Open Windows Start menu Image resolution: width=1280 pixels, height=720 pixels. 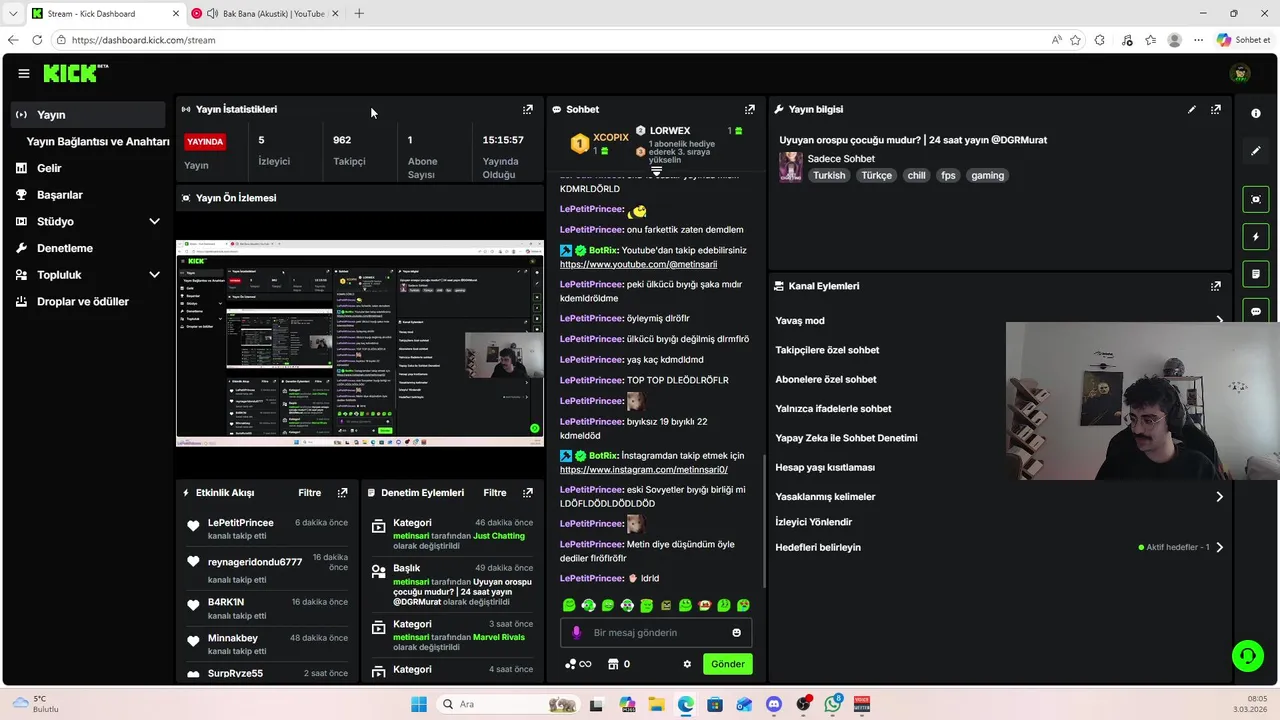(x=419, y=704)
